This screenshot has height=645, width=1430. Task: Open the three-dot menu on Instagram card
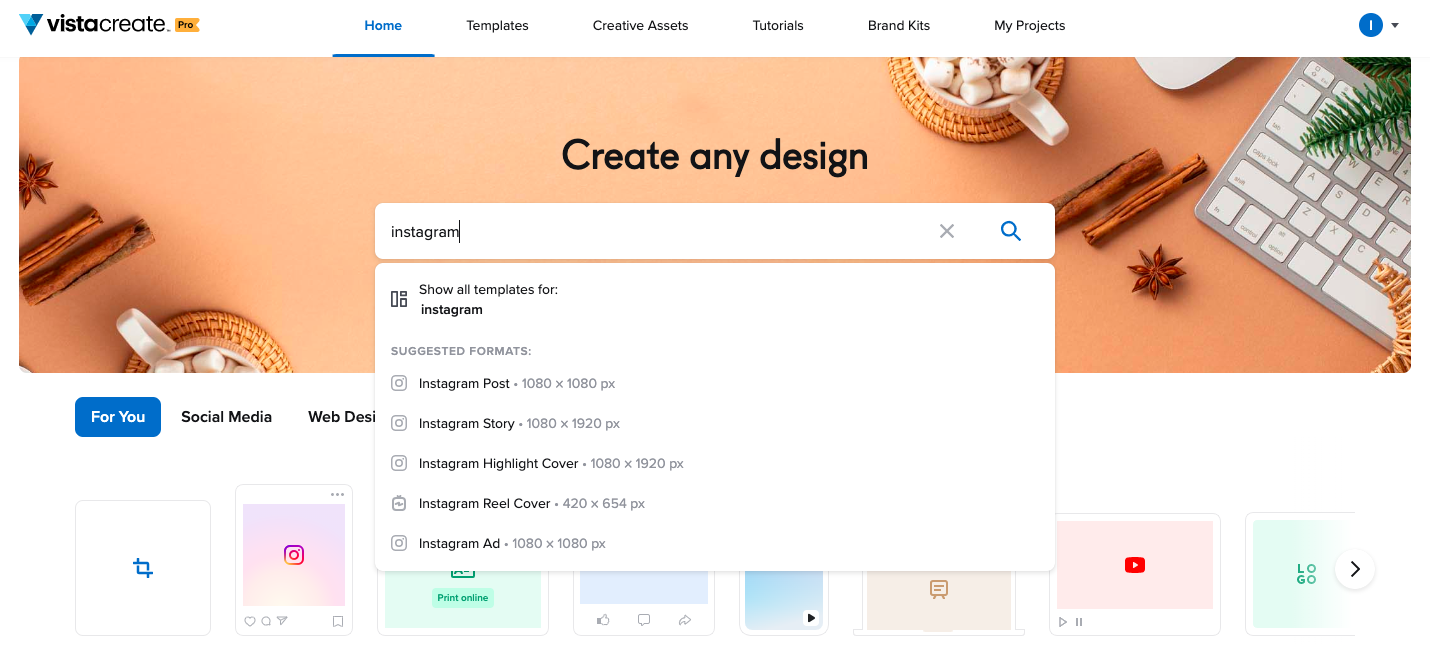[x=337, y=495]
